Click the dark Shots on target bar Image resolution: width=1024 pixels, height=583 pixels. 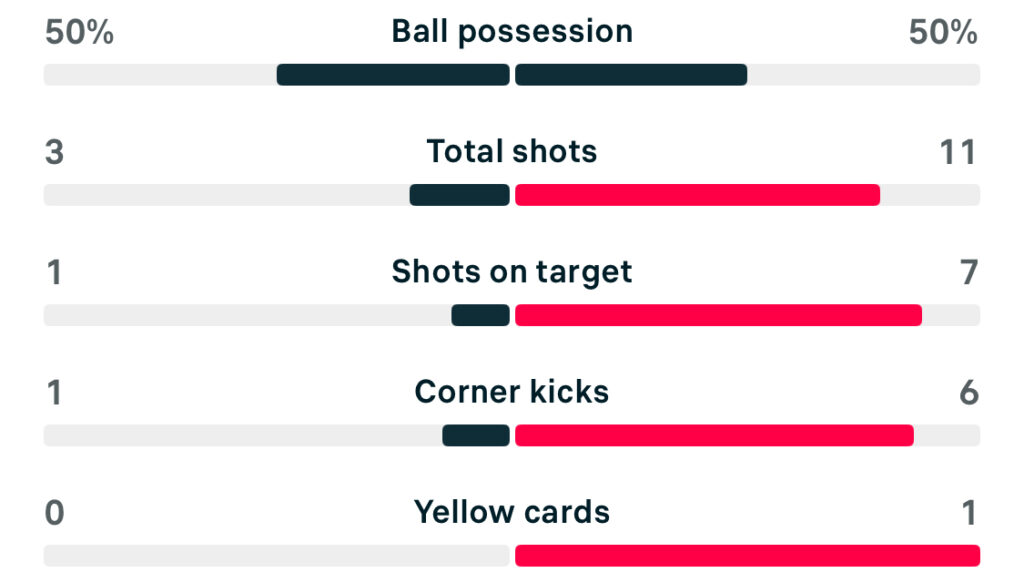(x=481, y=315)
